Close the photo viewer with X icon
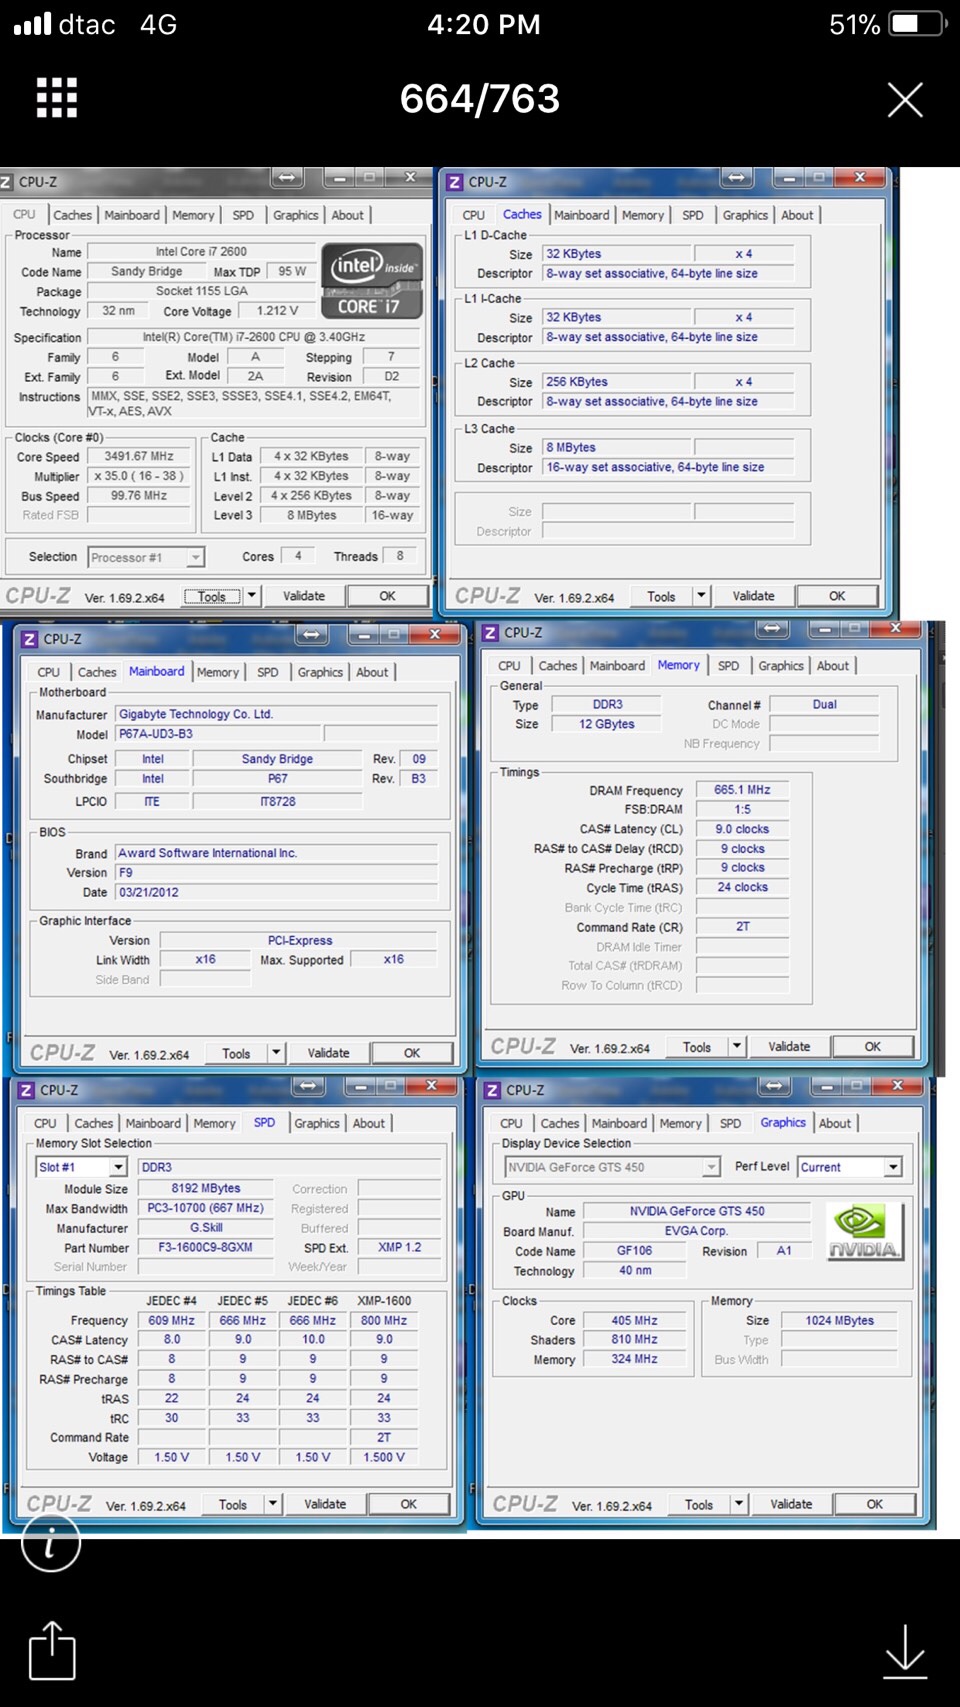 [905, 99]
